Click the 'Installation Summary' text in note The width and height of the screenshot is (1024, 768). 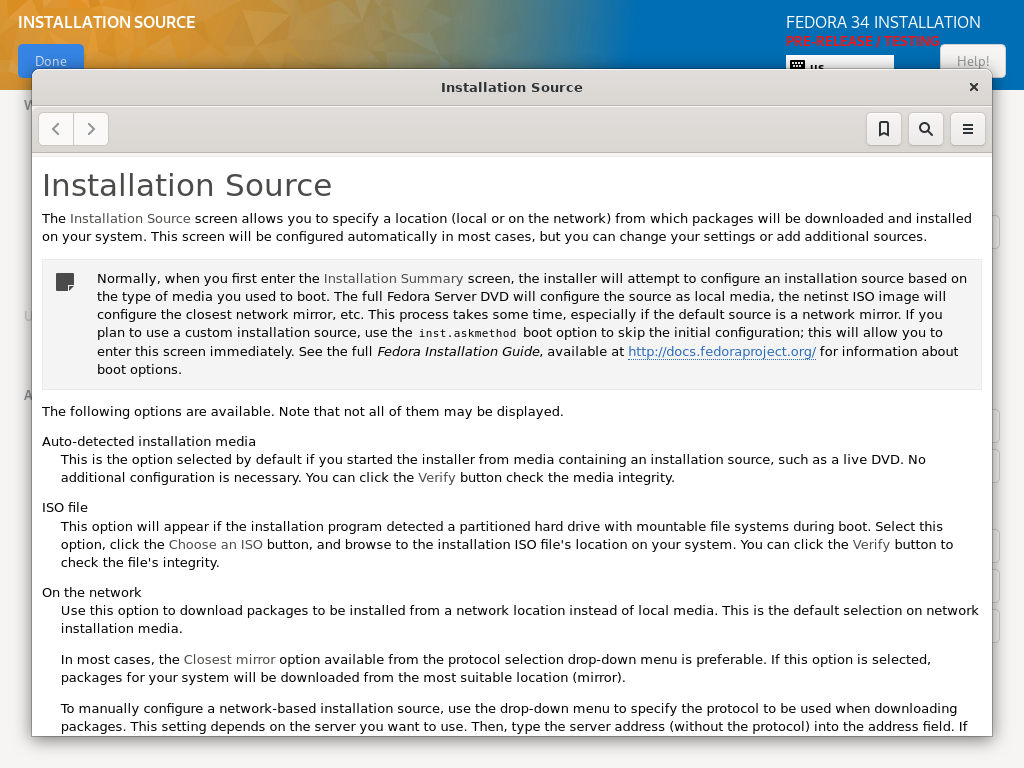pos(393,278)
